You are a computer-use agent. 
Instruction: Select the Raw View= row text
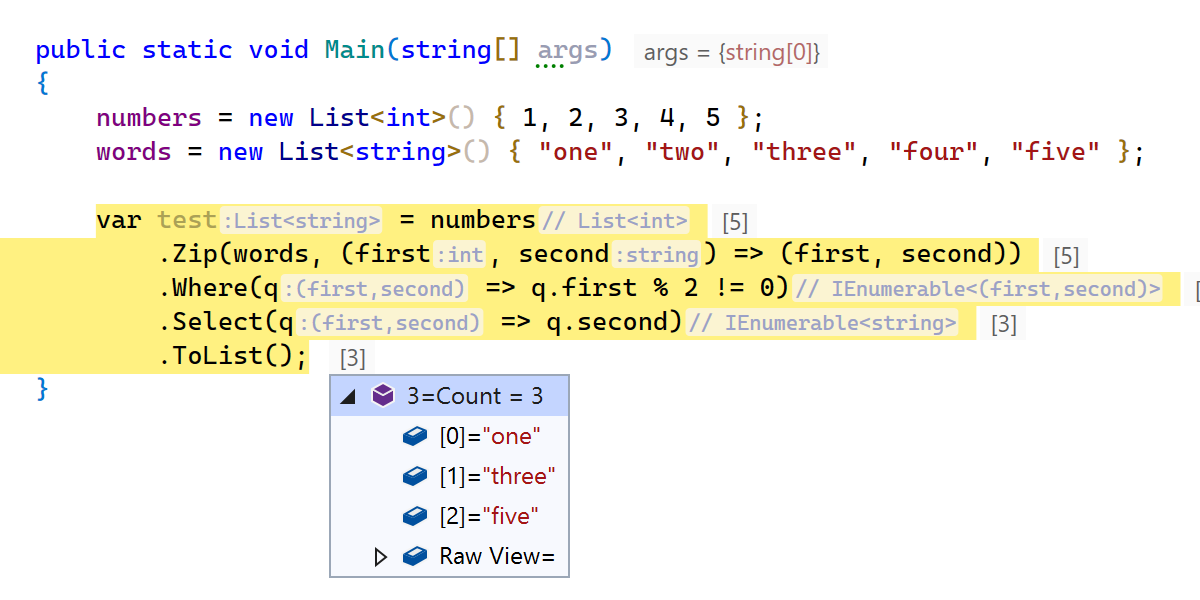[x=497, y=556]
